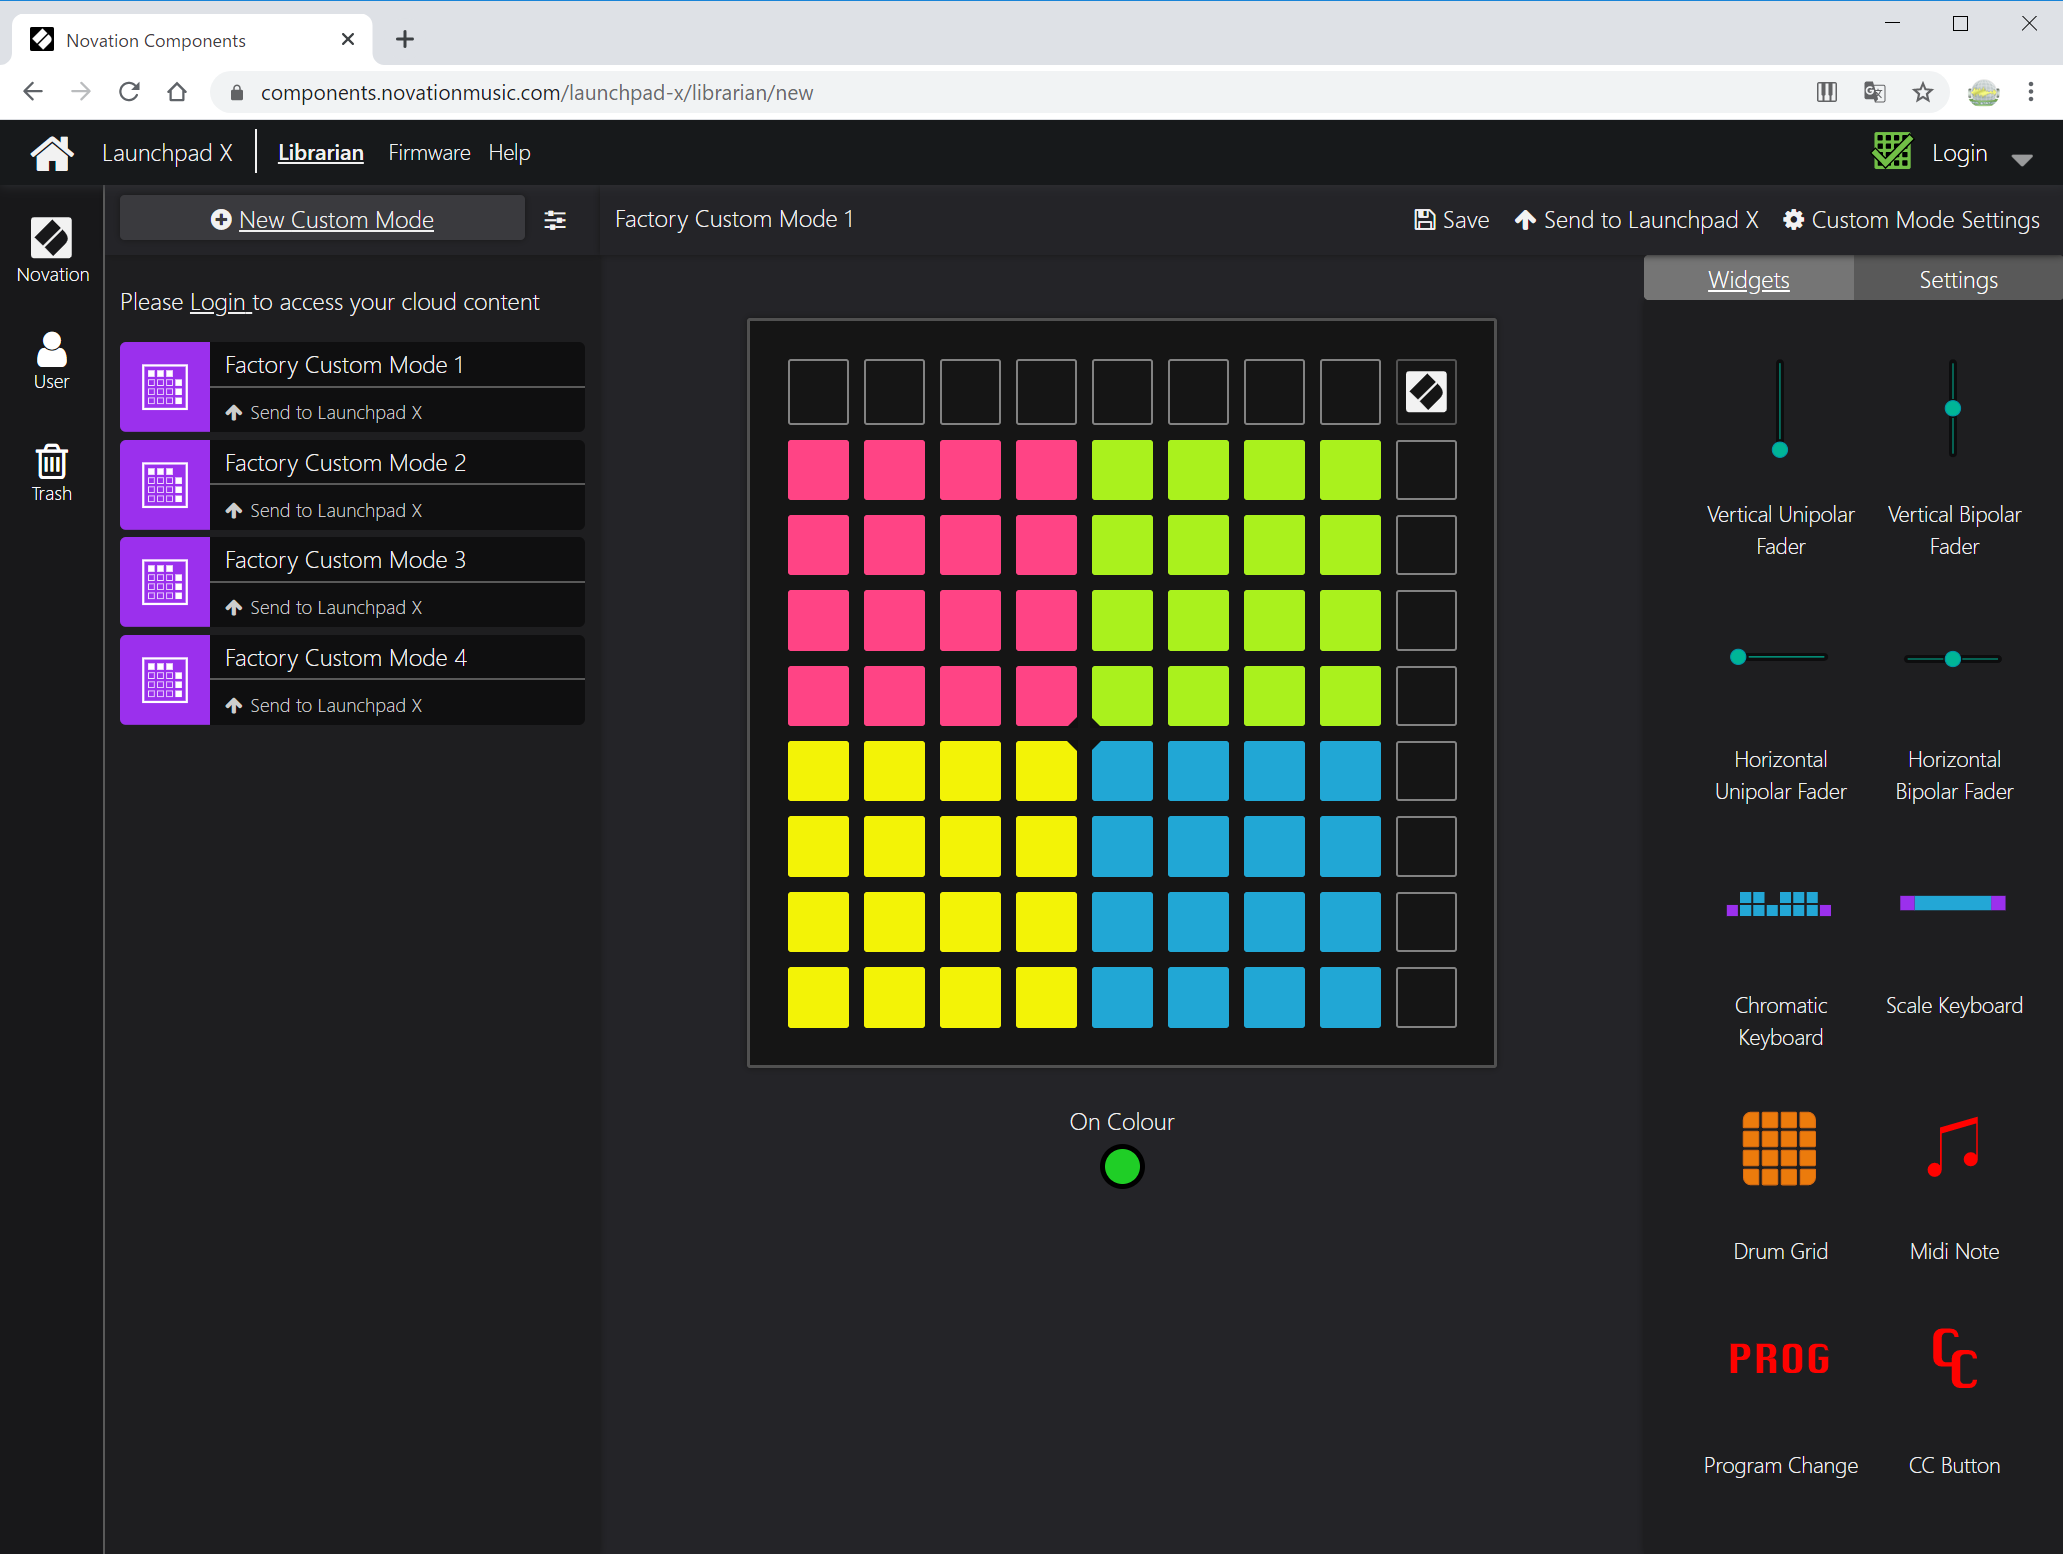Pick the Program Change PROG widget
Viewport: 2063px width, 1554px height.
[x=1779, y=1359]
